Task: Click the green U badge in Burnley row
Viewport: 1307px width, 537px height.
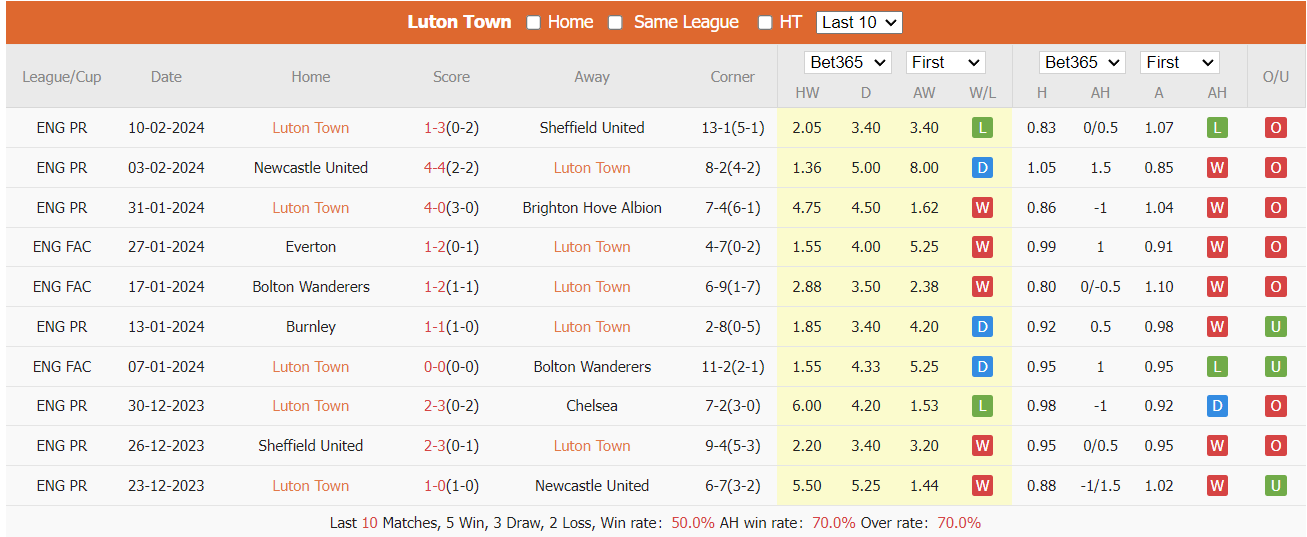Action: coord(1276,327)
